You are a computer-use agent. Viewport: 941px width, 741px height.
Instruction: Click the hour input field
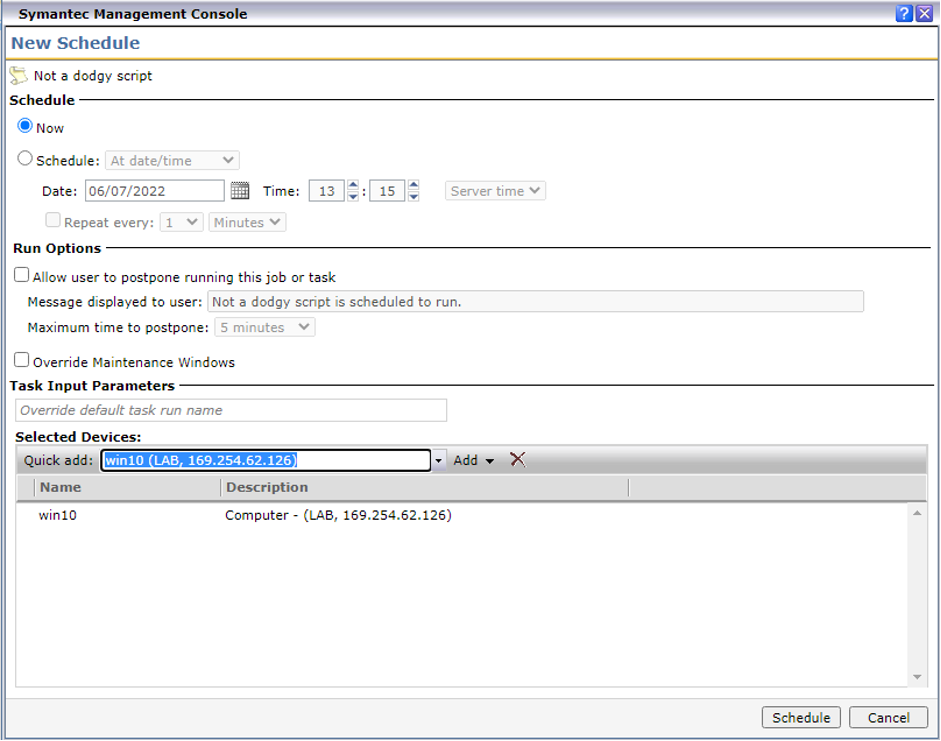(327, 191)
